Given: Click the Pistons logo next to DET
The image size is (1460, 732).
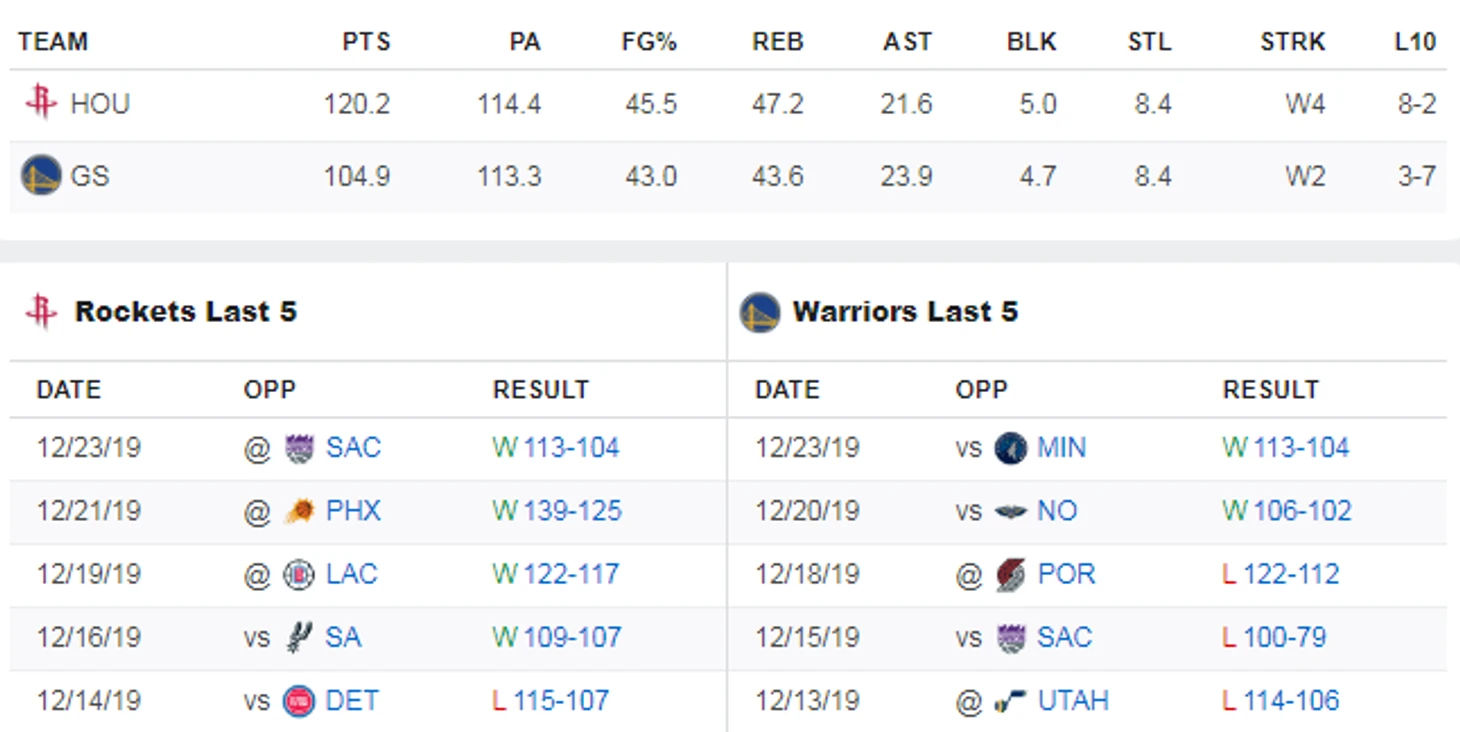Looking at the screenshot, I should pos(299,701).
